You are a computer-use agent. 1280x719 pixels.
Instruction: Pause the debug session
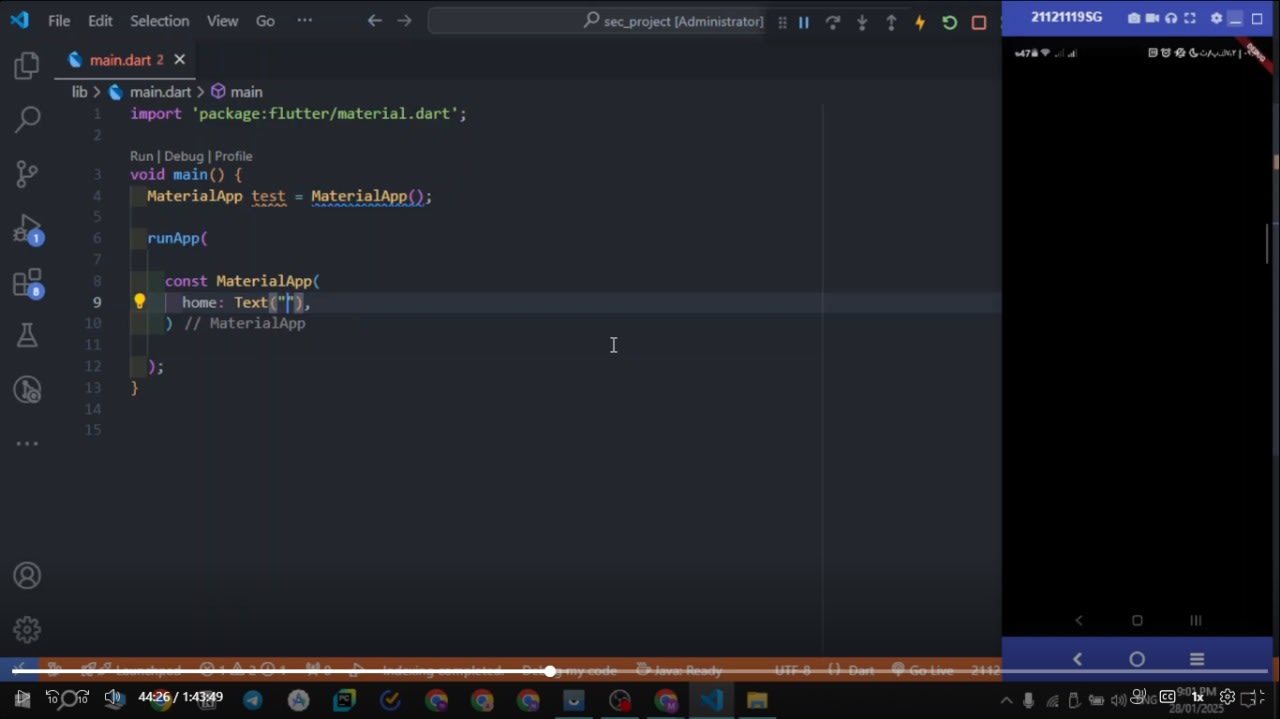803,22
